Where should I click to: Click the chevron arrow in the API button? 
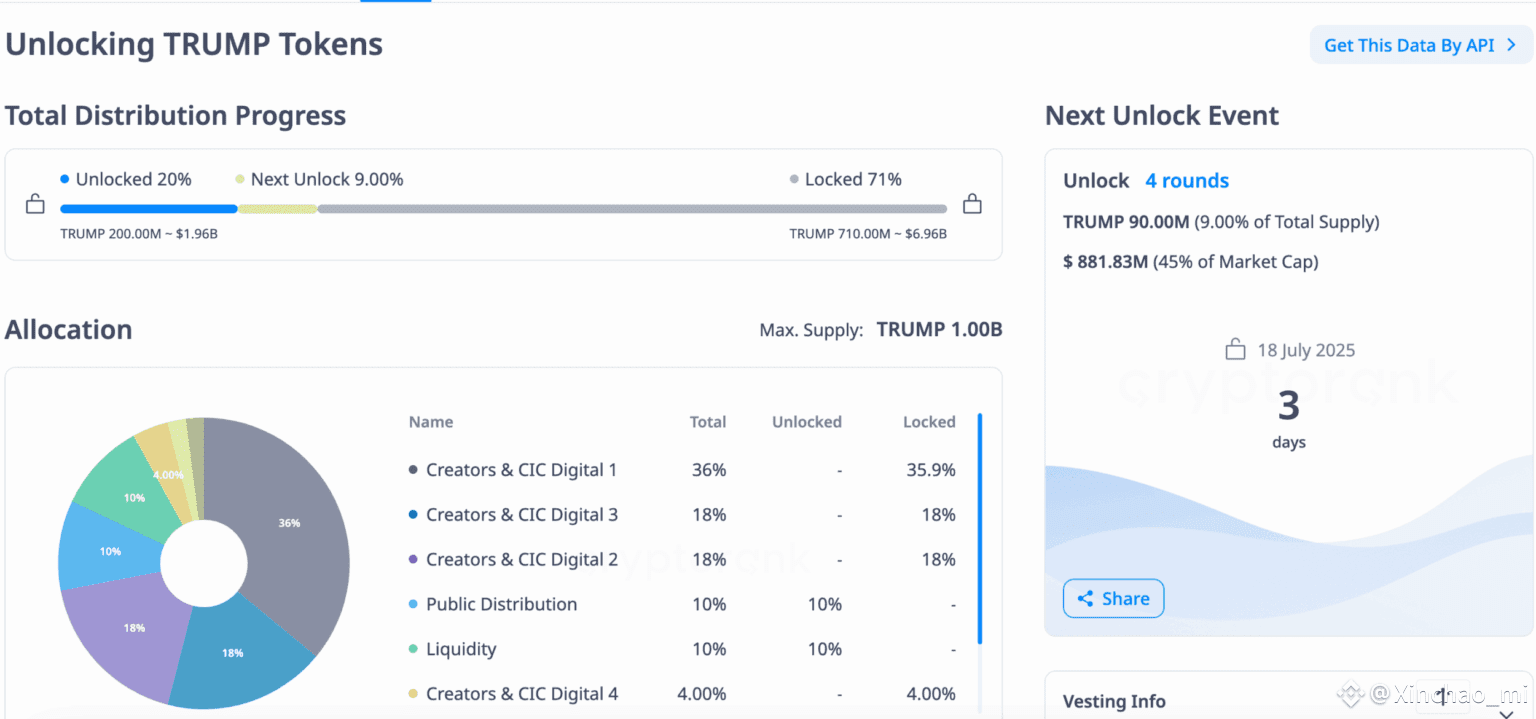[1512, 45]
